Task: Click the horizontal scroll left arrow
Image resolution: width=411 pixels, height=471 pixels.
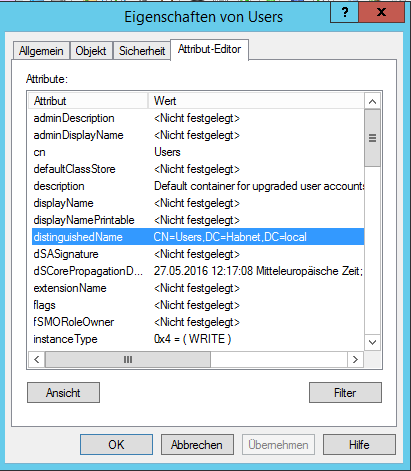Action: [37, 359]
